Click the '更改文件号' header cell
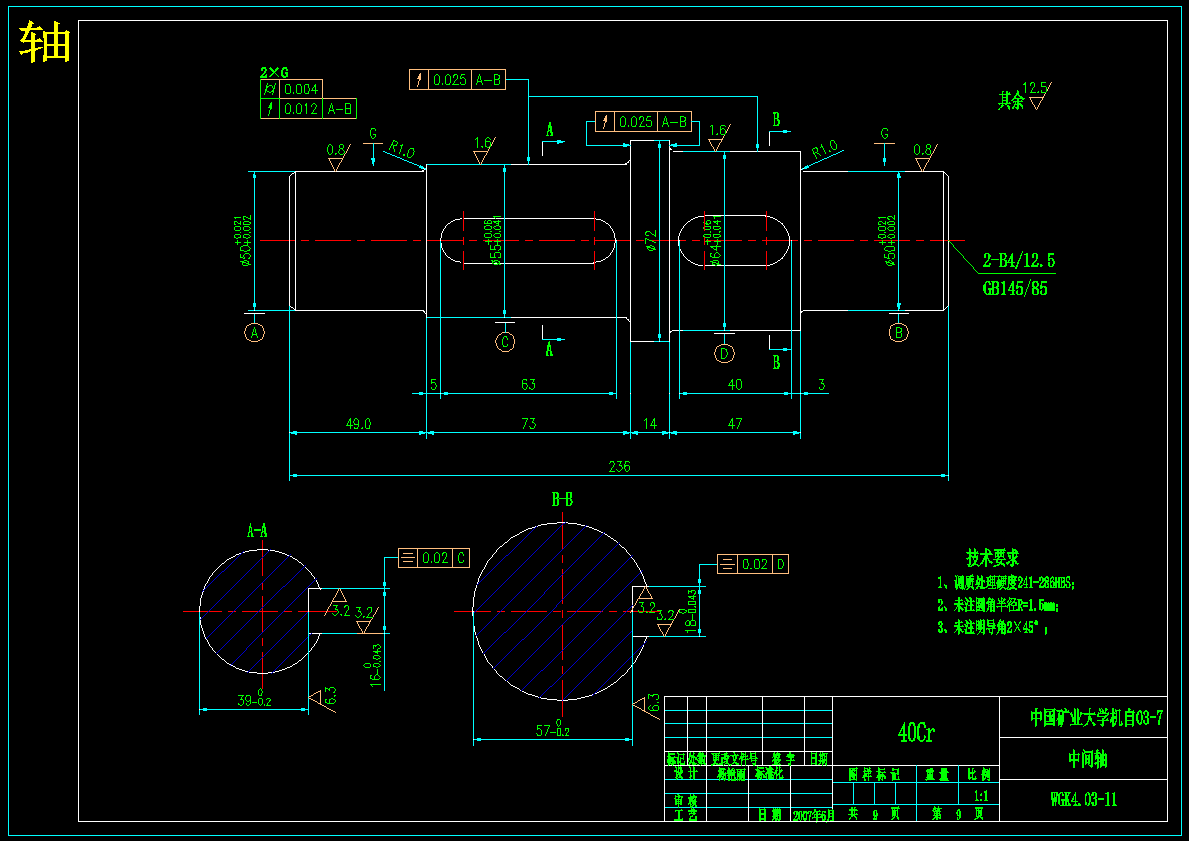 734,758
